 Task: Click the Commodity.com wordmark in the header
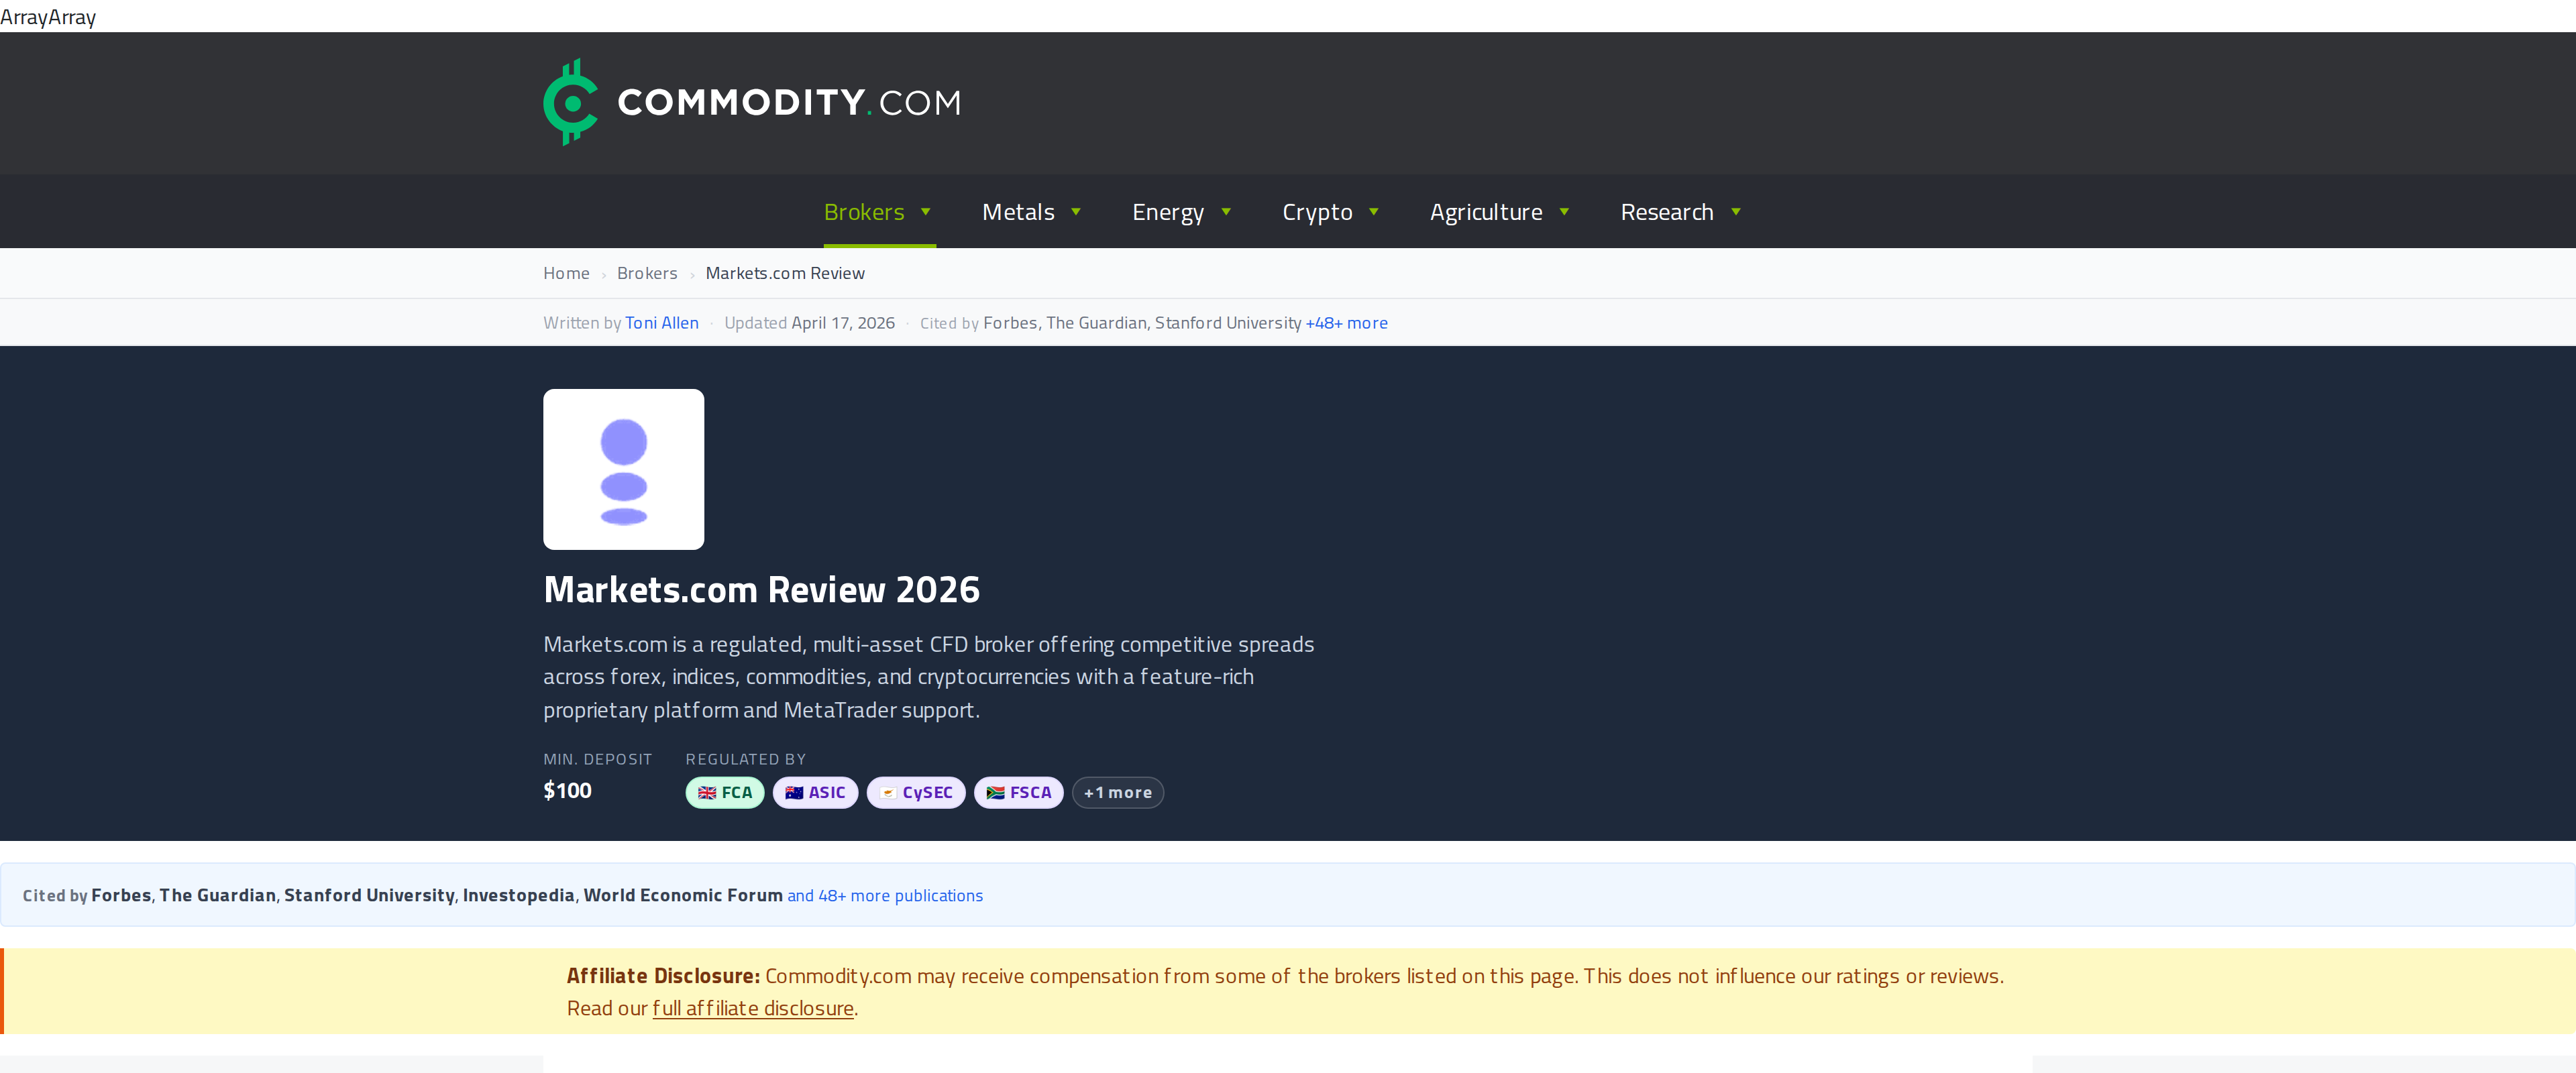pyautogui.click(x=789, y=102)
